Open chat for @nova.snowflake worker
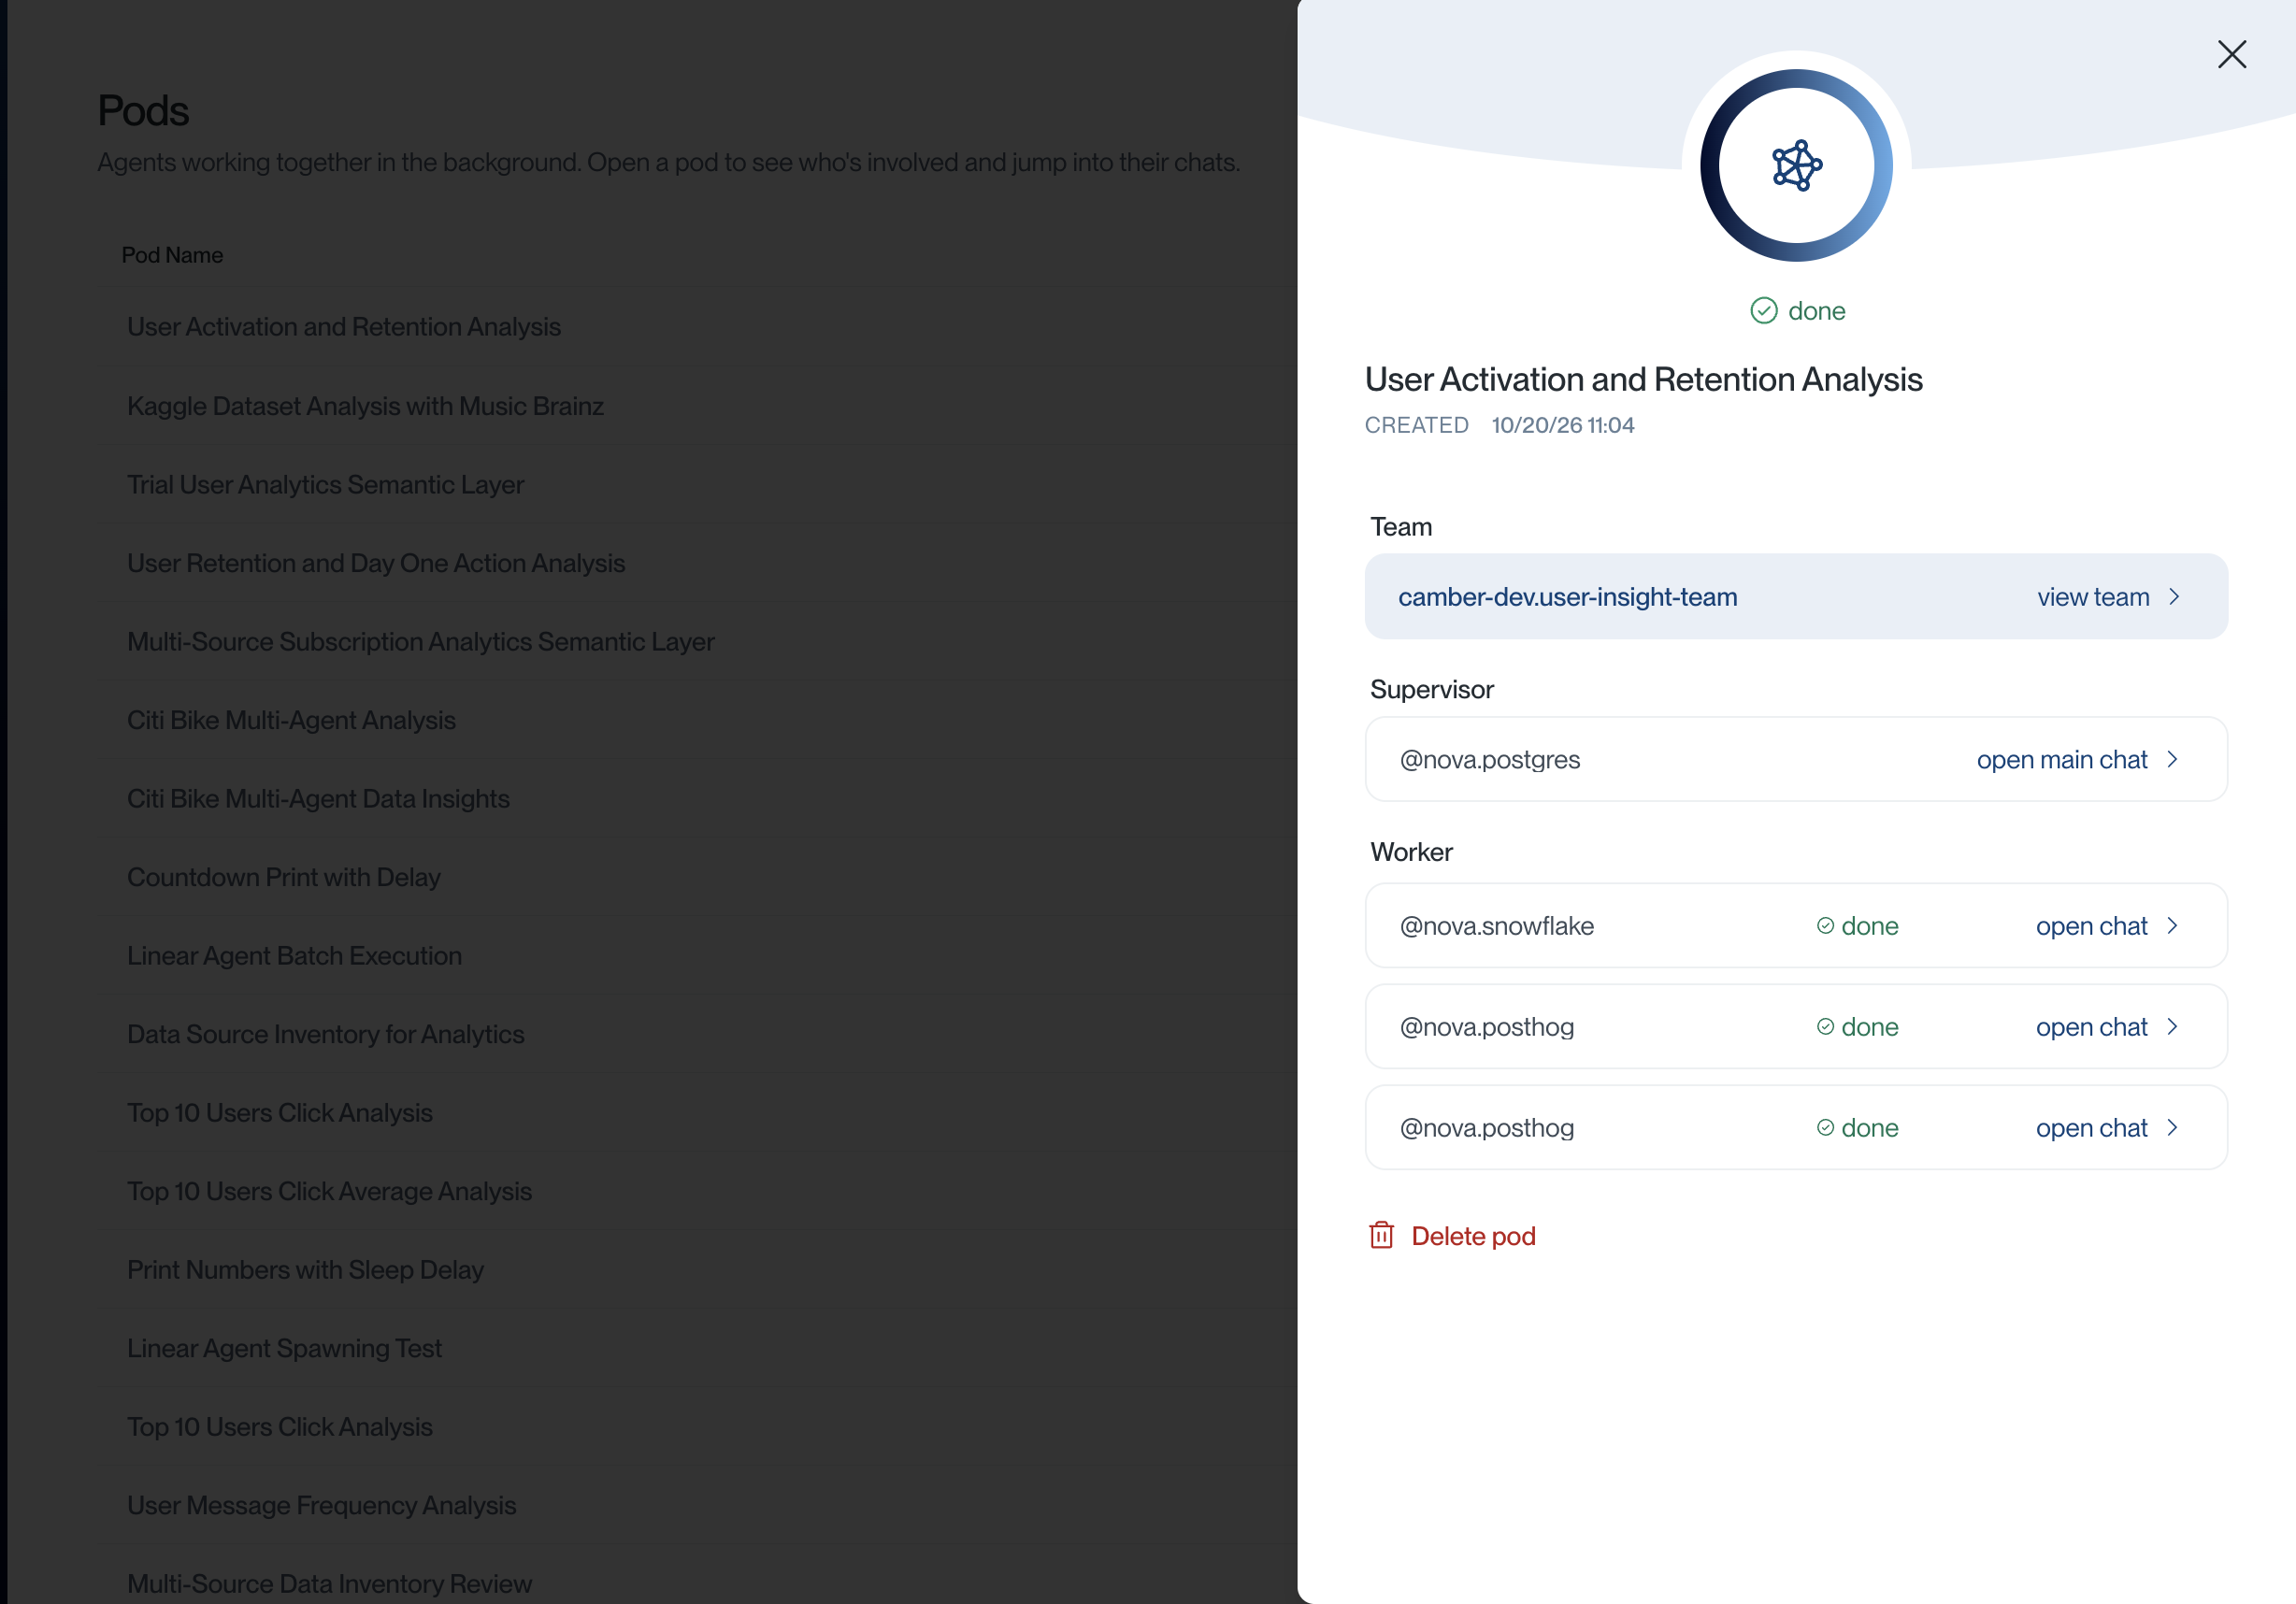 [2091, 926]
